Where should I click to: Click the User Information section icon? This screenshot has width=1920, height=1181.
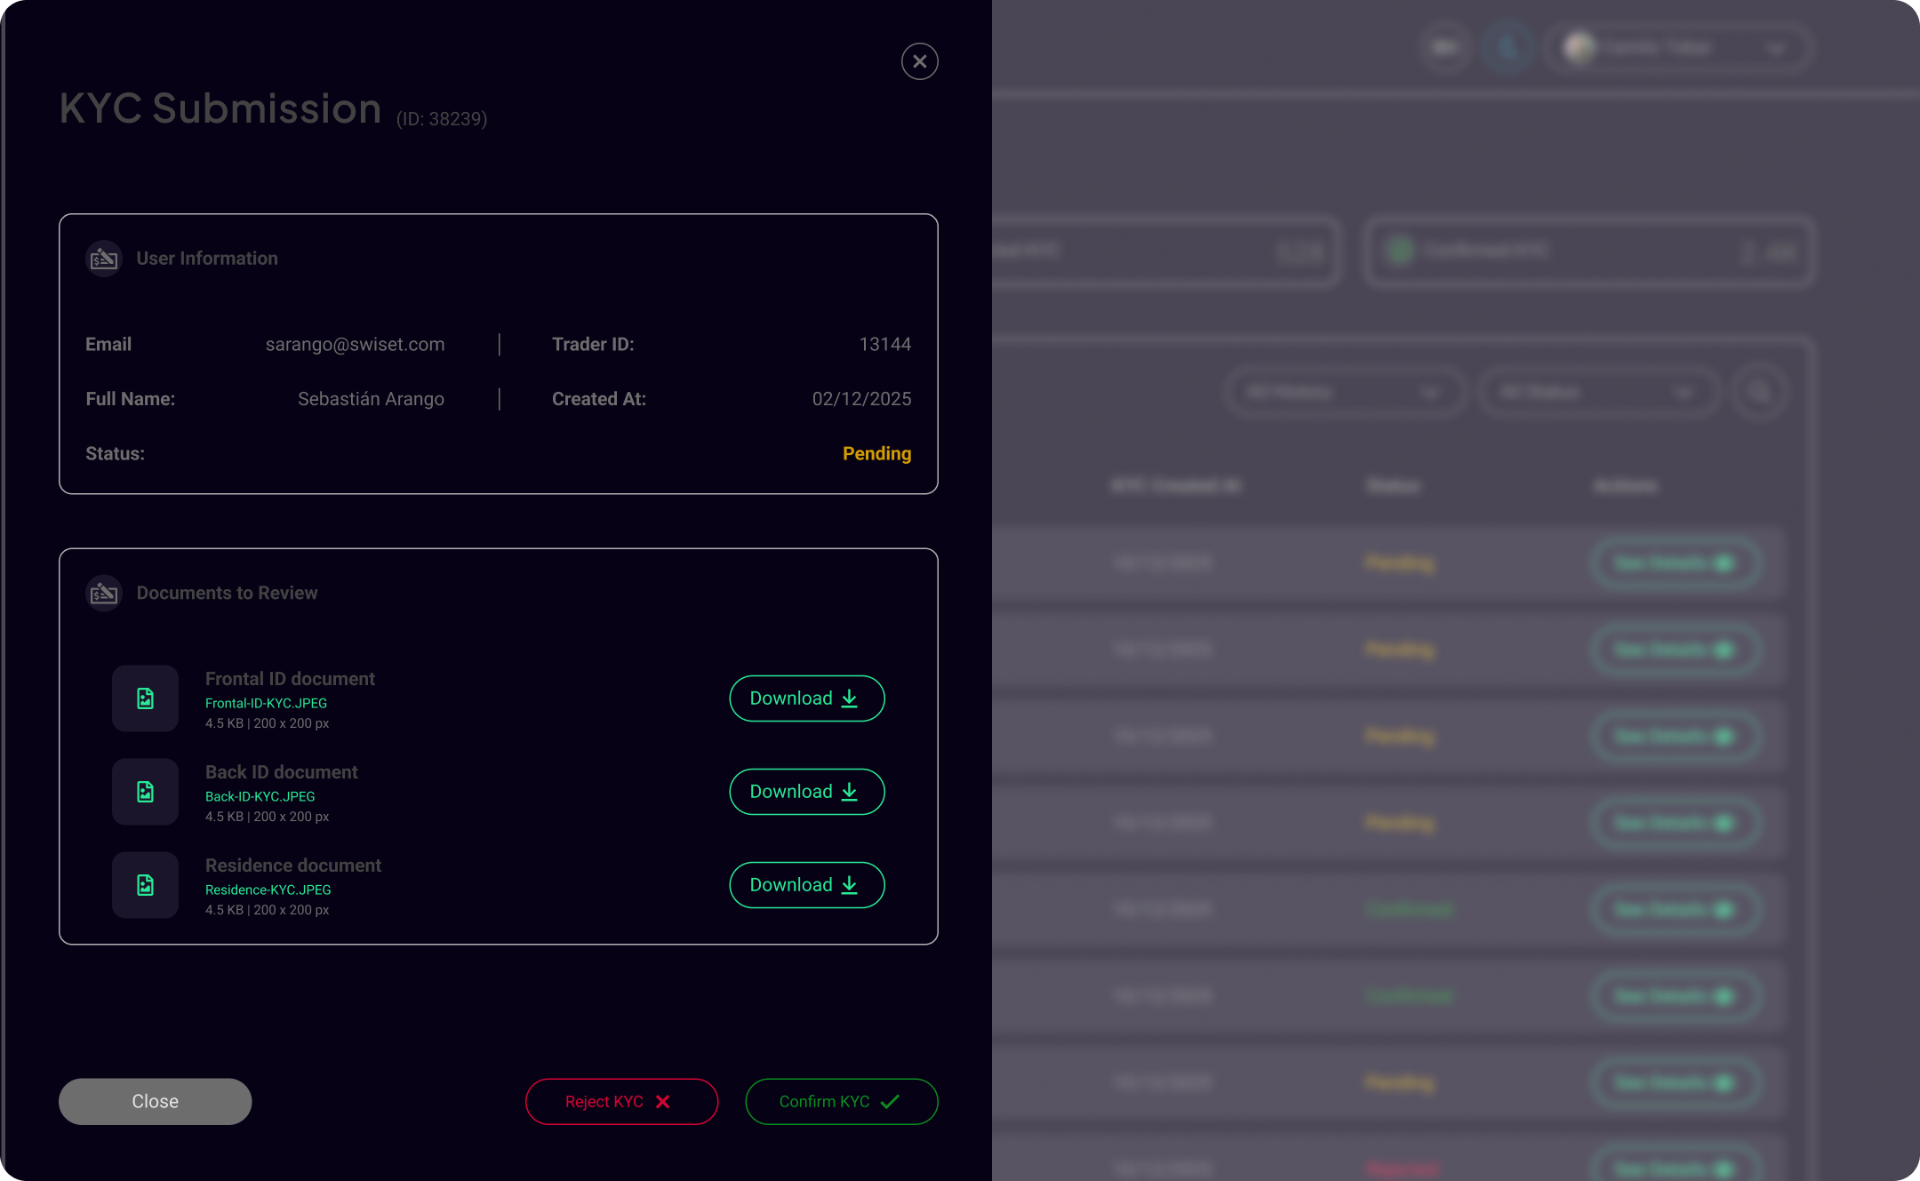(x=104, y=259)
